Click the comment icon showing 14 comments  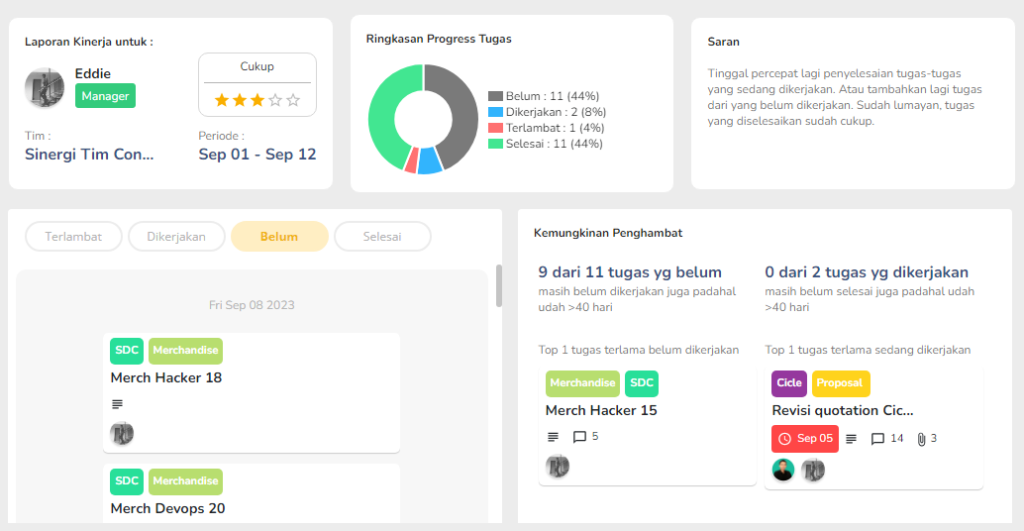[878, 439]
